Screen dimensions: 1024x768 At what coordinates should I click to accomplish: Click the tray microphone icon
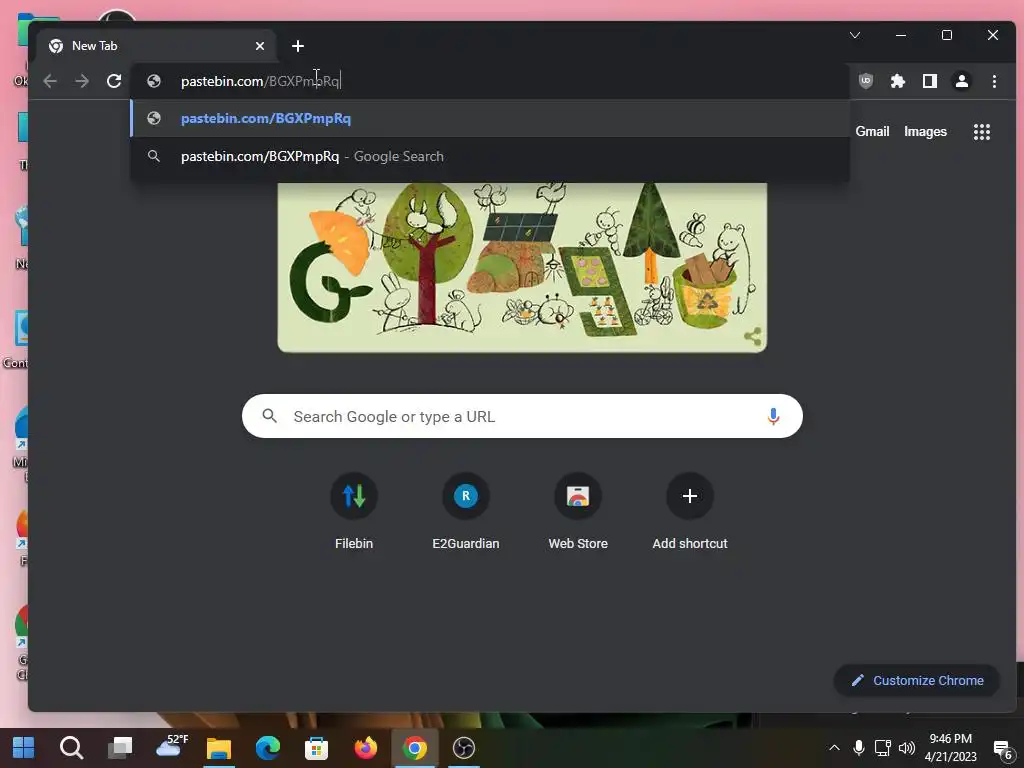click(x=859, y=748)
